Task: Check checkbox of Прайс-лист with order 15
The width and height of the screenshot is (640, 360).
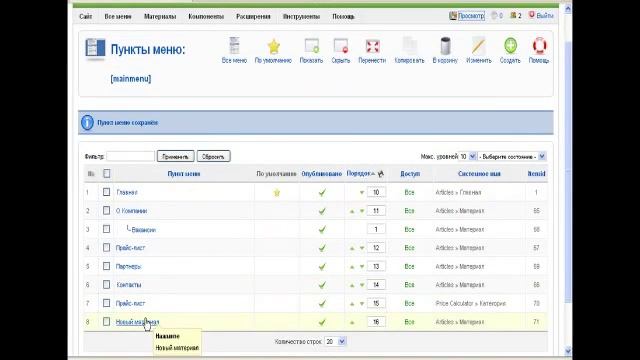Action: (107, 303)
